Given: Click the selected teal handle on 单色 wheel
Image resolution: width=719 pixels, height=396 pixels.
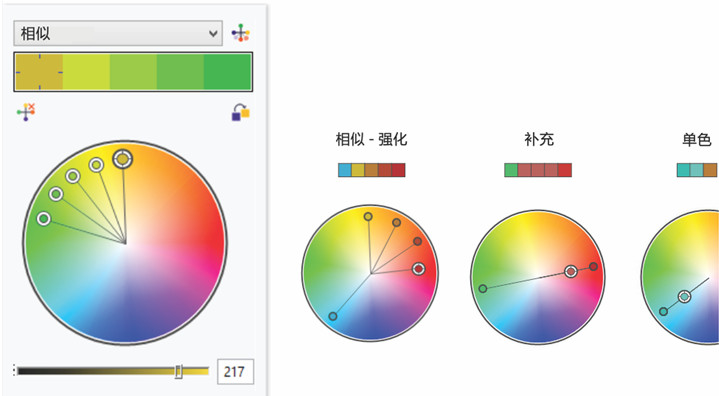Looking at the screenshot, I should click(684, 297).
